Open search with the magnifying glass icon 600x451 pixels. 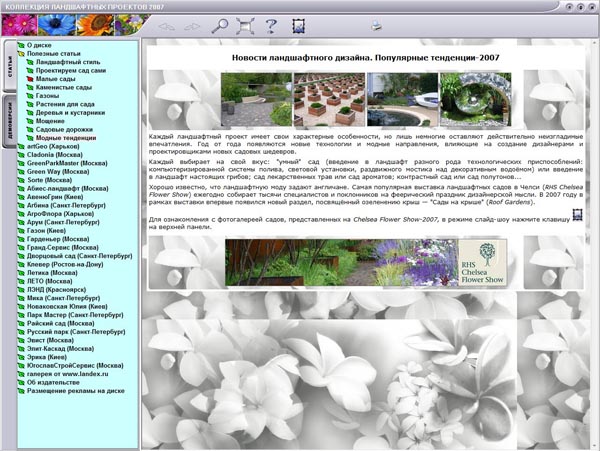[x=220, y=25]
